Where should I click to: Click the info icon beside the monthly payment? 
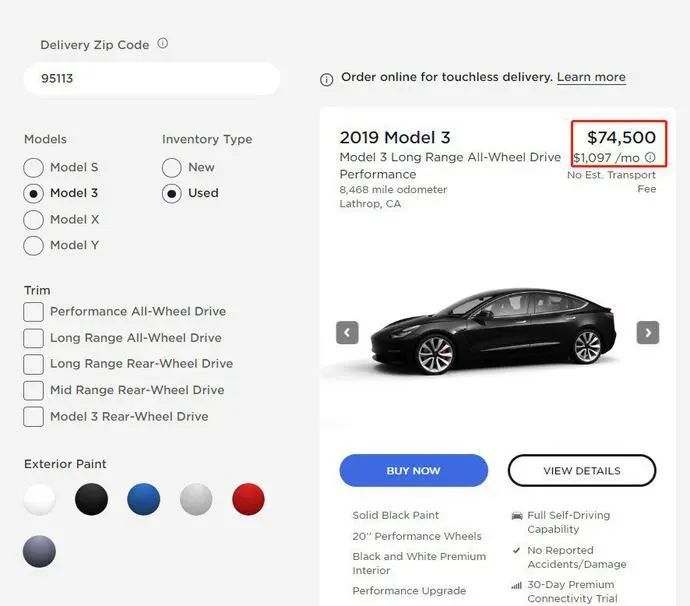coord(650,158)
